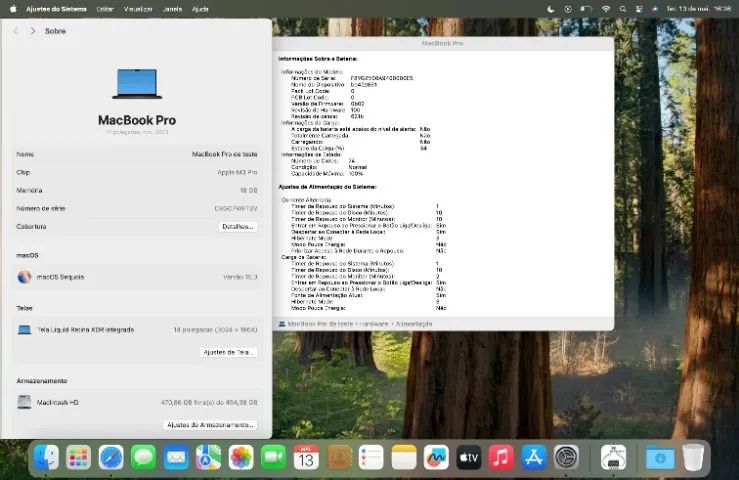Image resolution: width=739 pixels, height=480 pixels.
Task: Open the Trash in the Dock
Action: (x=692, y=457)
